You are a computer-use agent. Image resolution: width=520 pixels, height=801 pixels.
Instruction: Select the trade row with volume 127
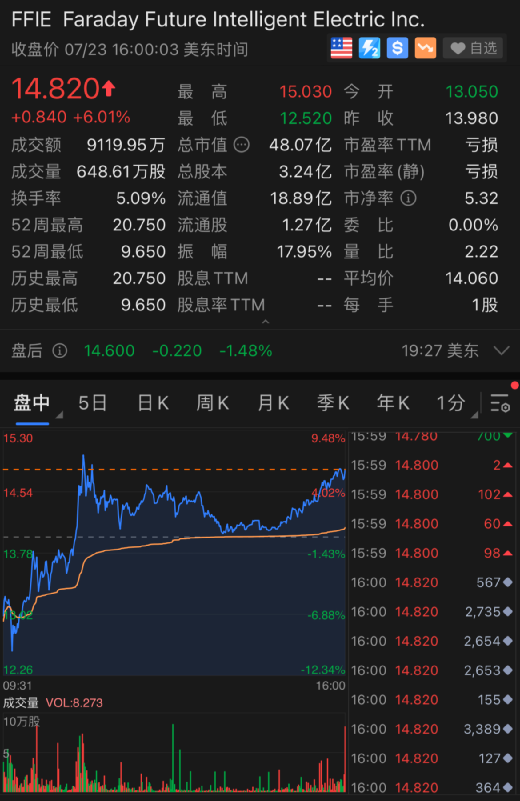[x=432, y=758]
